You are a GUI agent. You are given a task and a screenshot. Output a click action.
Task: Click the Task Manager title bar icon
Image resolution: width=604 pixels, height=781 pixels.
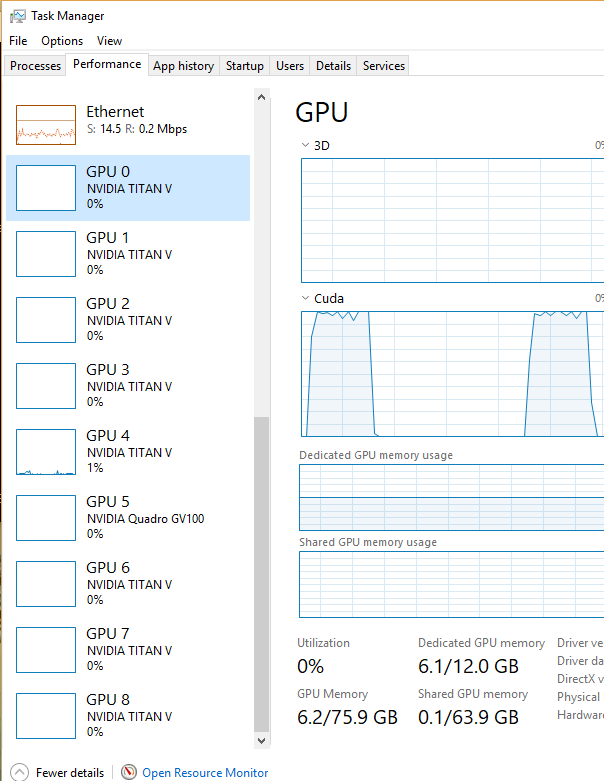[x=18, y=16]
